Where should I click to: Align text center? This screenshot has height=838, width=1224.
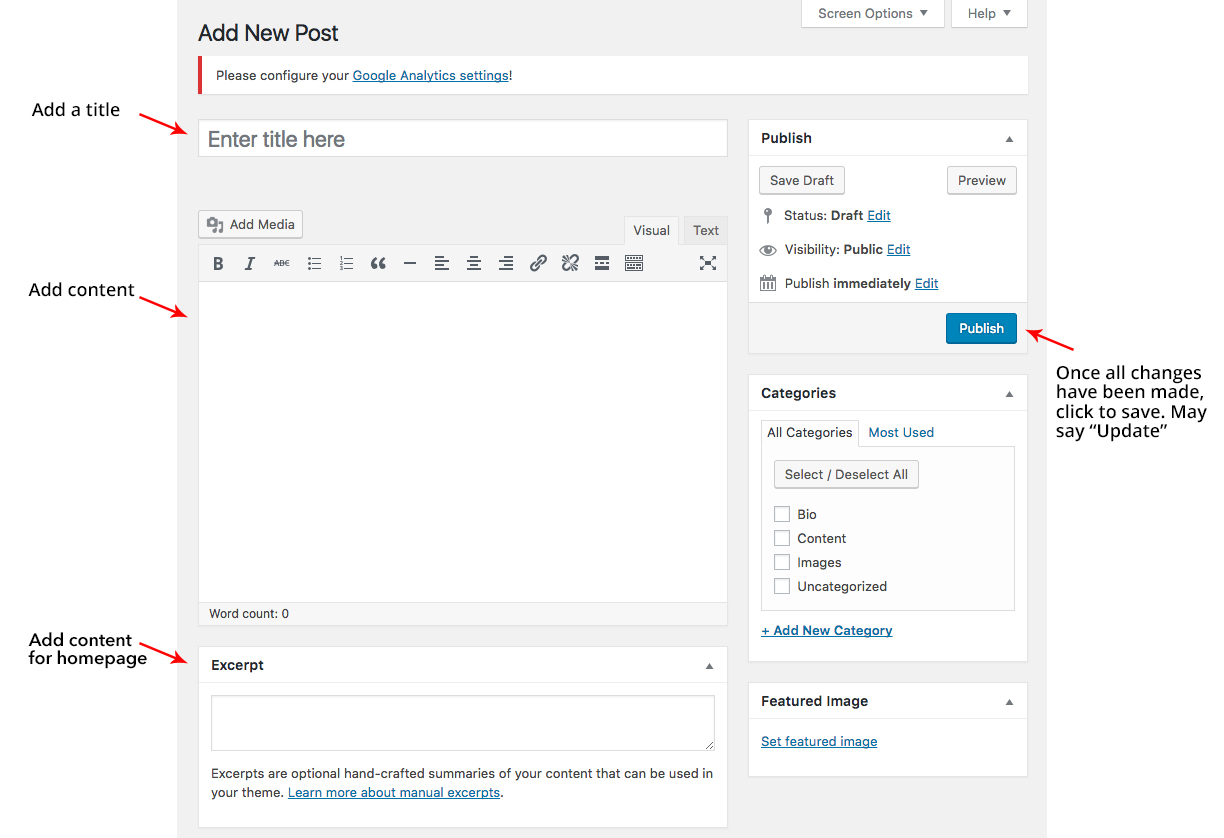pyautogui.click(x=473, y=263)
